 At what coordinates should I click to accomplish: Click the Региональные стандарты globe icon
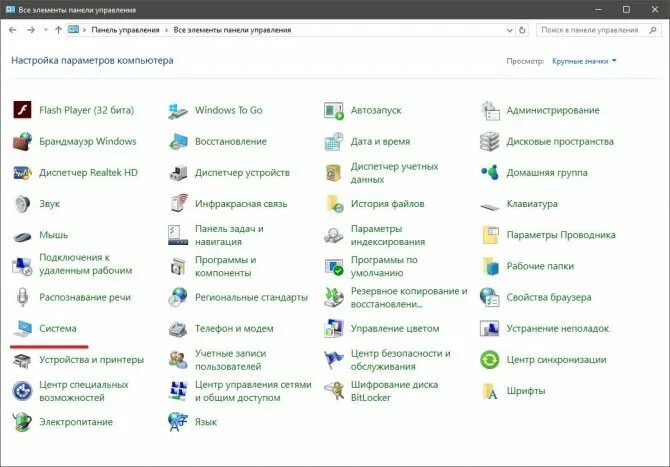[178, 297]
